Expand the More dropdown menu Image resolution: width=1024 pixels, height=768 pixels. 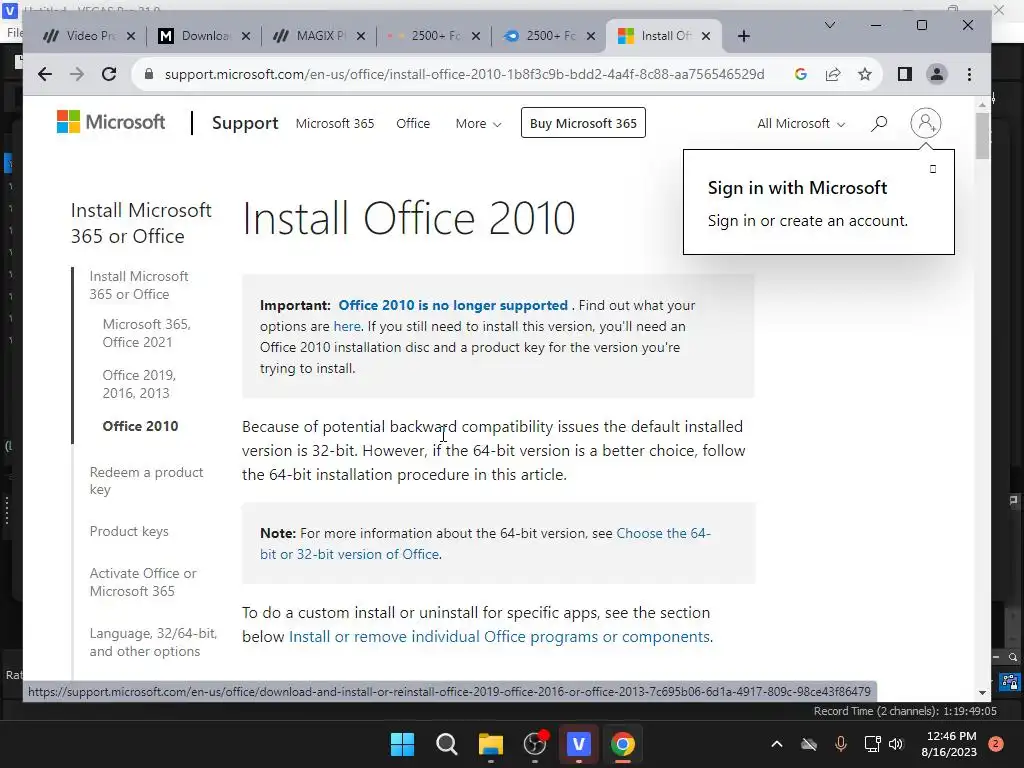[478, 123]
